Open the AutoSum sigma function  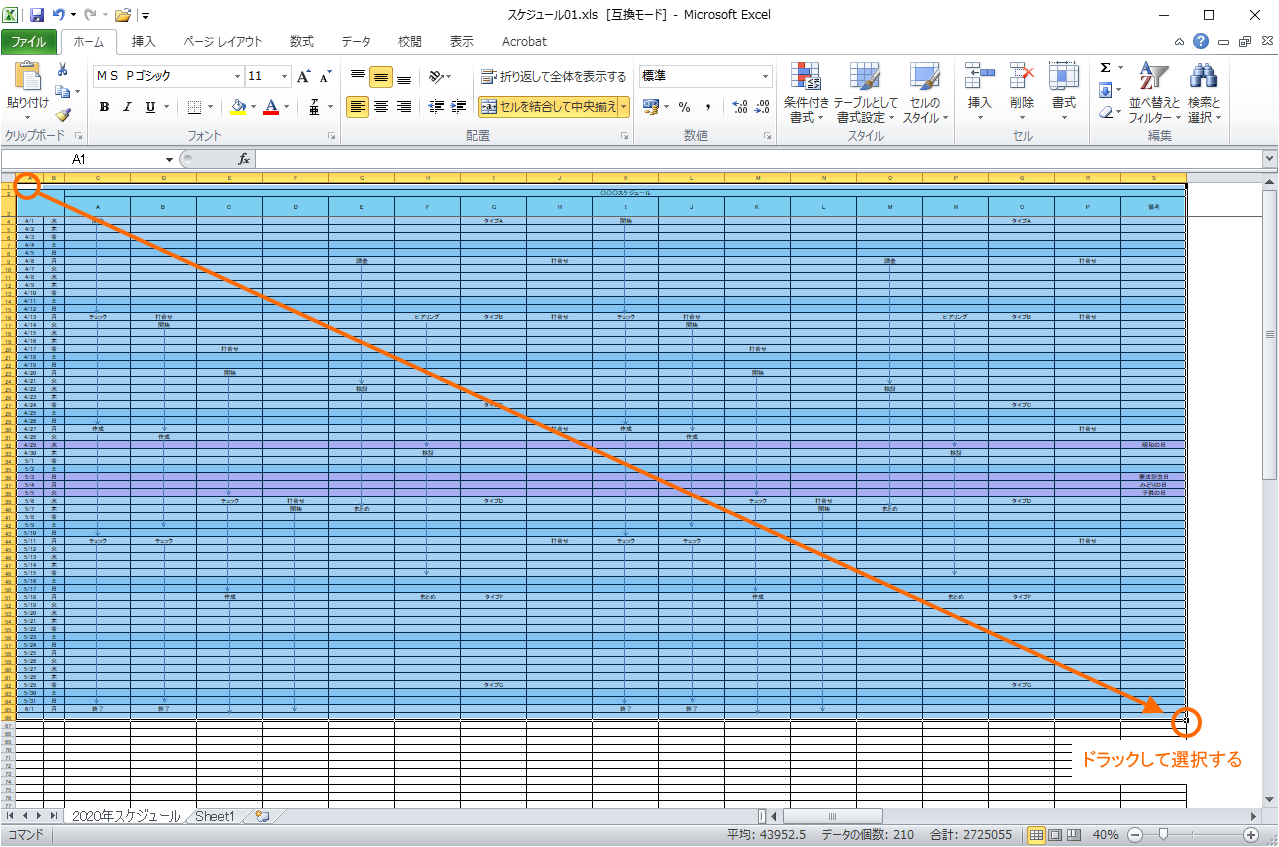(1106, 68)
